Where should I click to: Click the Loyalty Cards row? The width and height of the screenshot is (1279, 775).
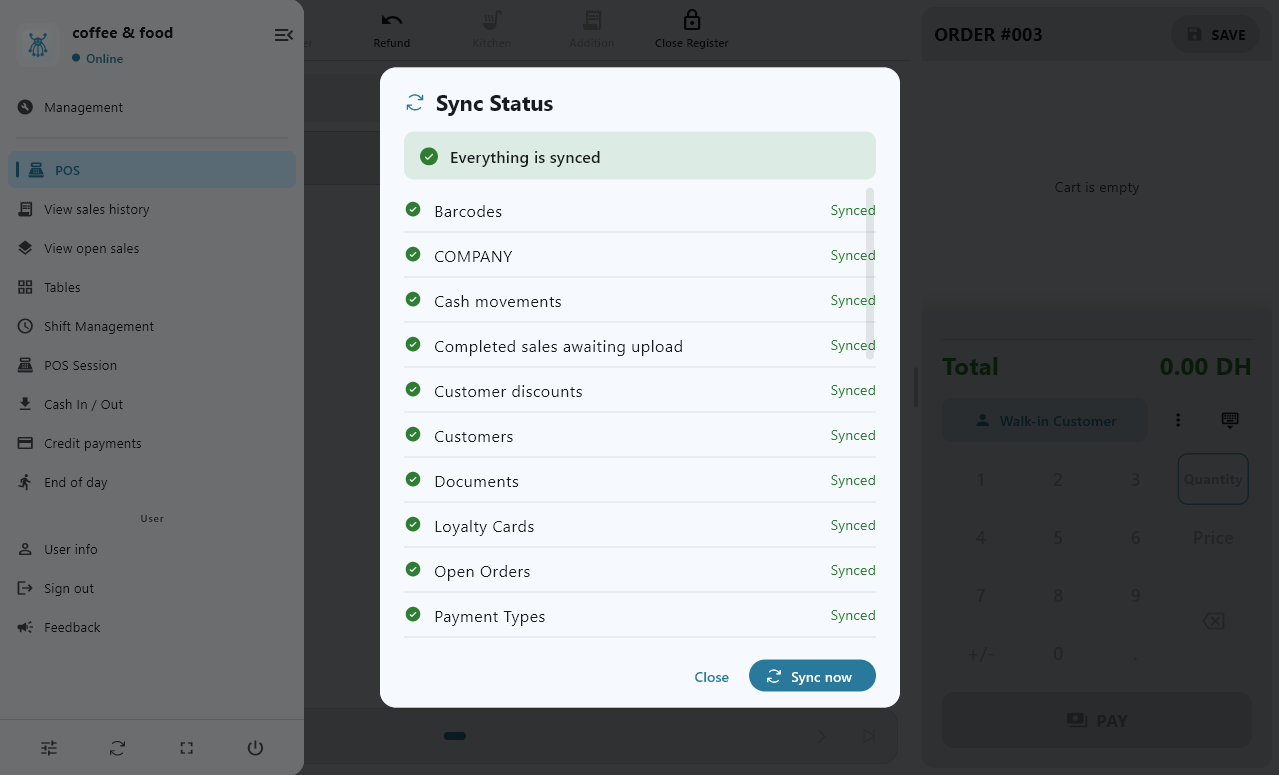pyautogui.click(x=640, y=526)
